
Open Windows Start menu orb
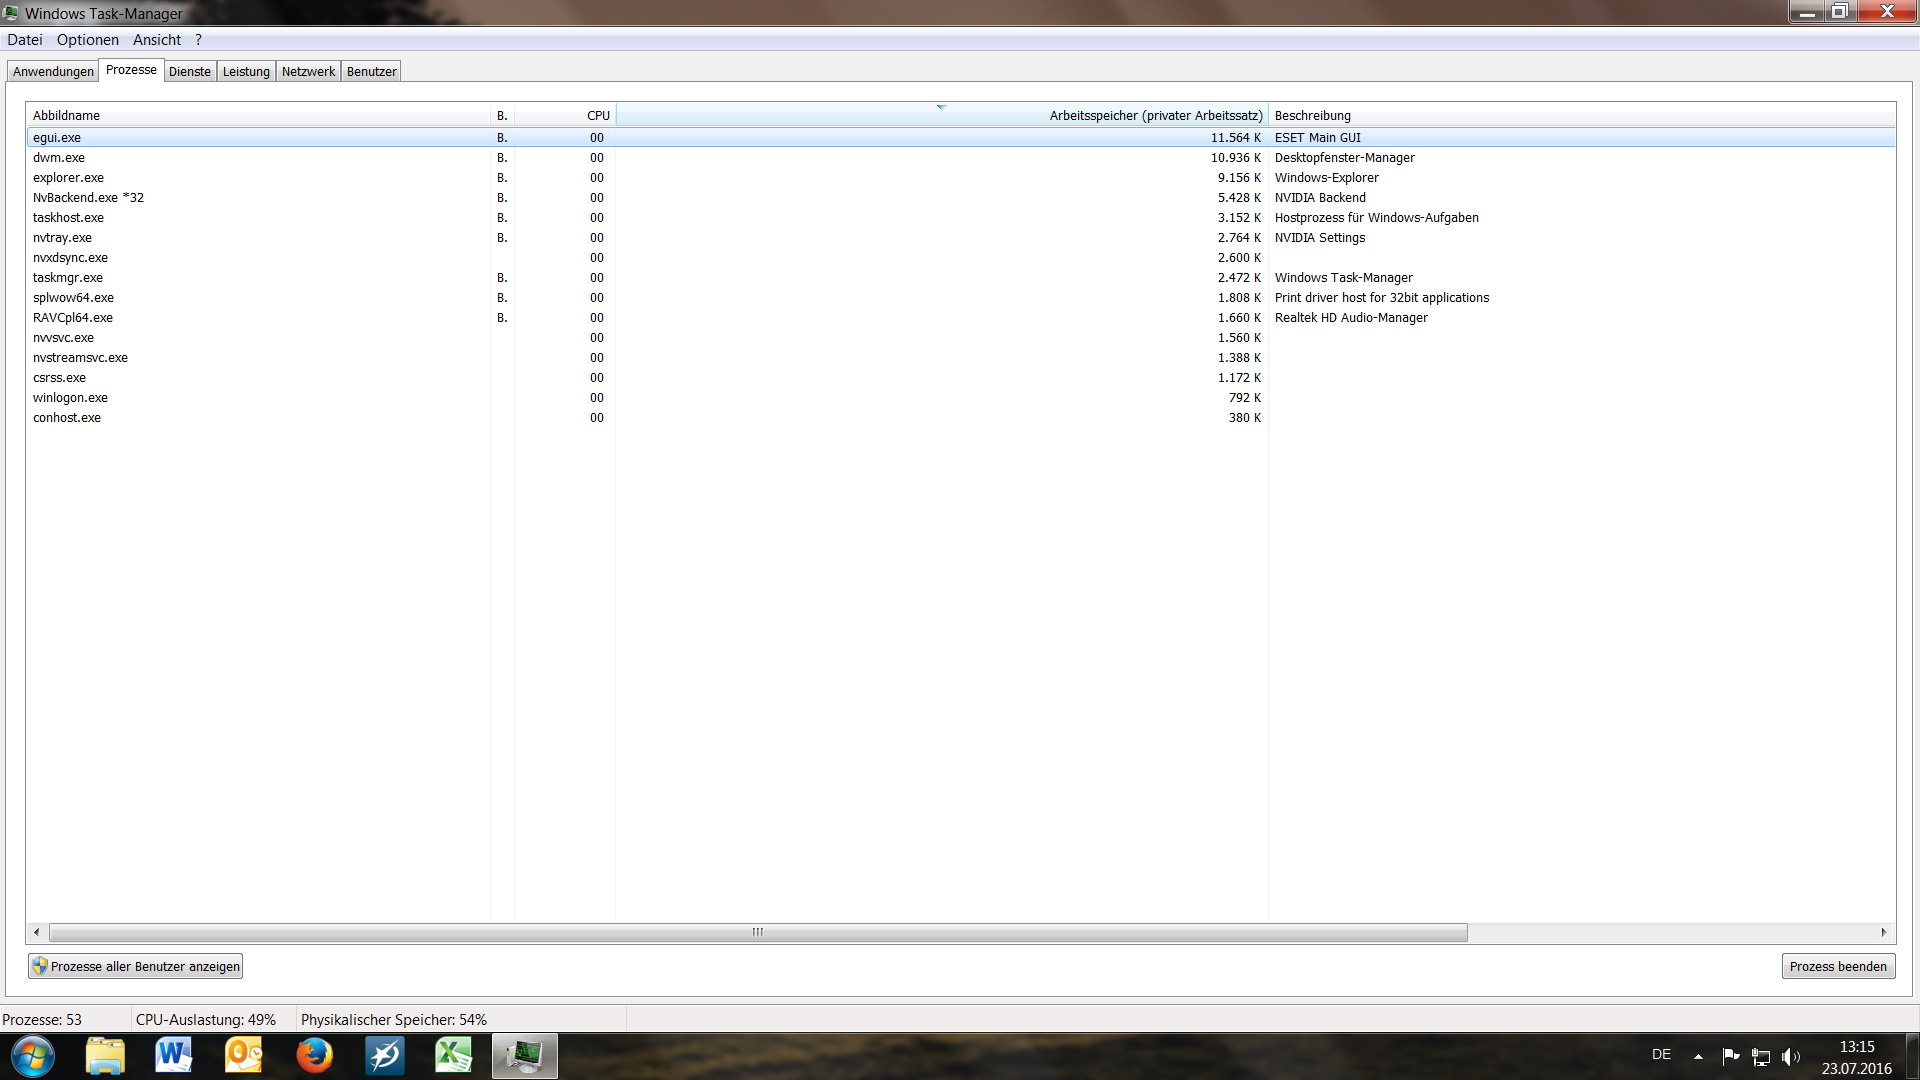[x=32, y=1056]
